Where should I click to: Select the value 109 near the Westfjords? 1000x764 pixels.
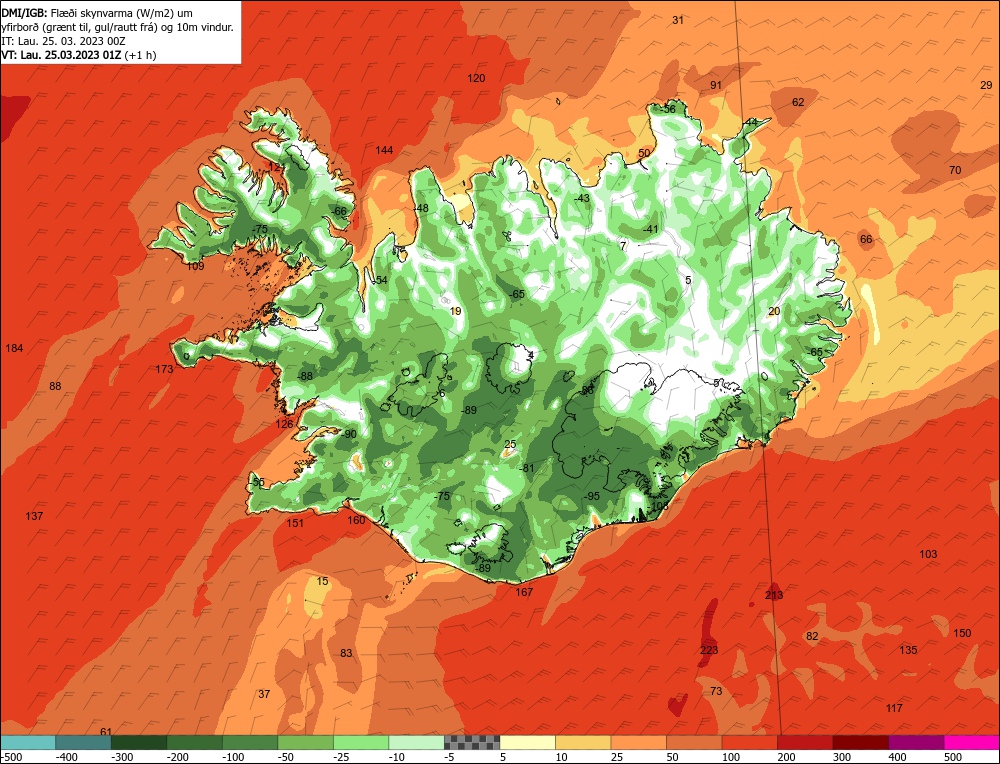[195, 265]
